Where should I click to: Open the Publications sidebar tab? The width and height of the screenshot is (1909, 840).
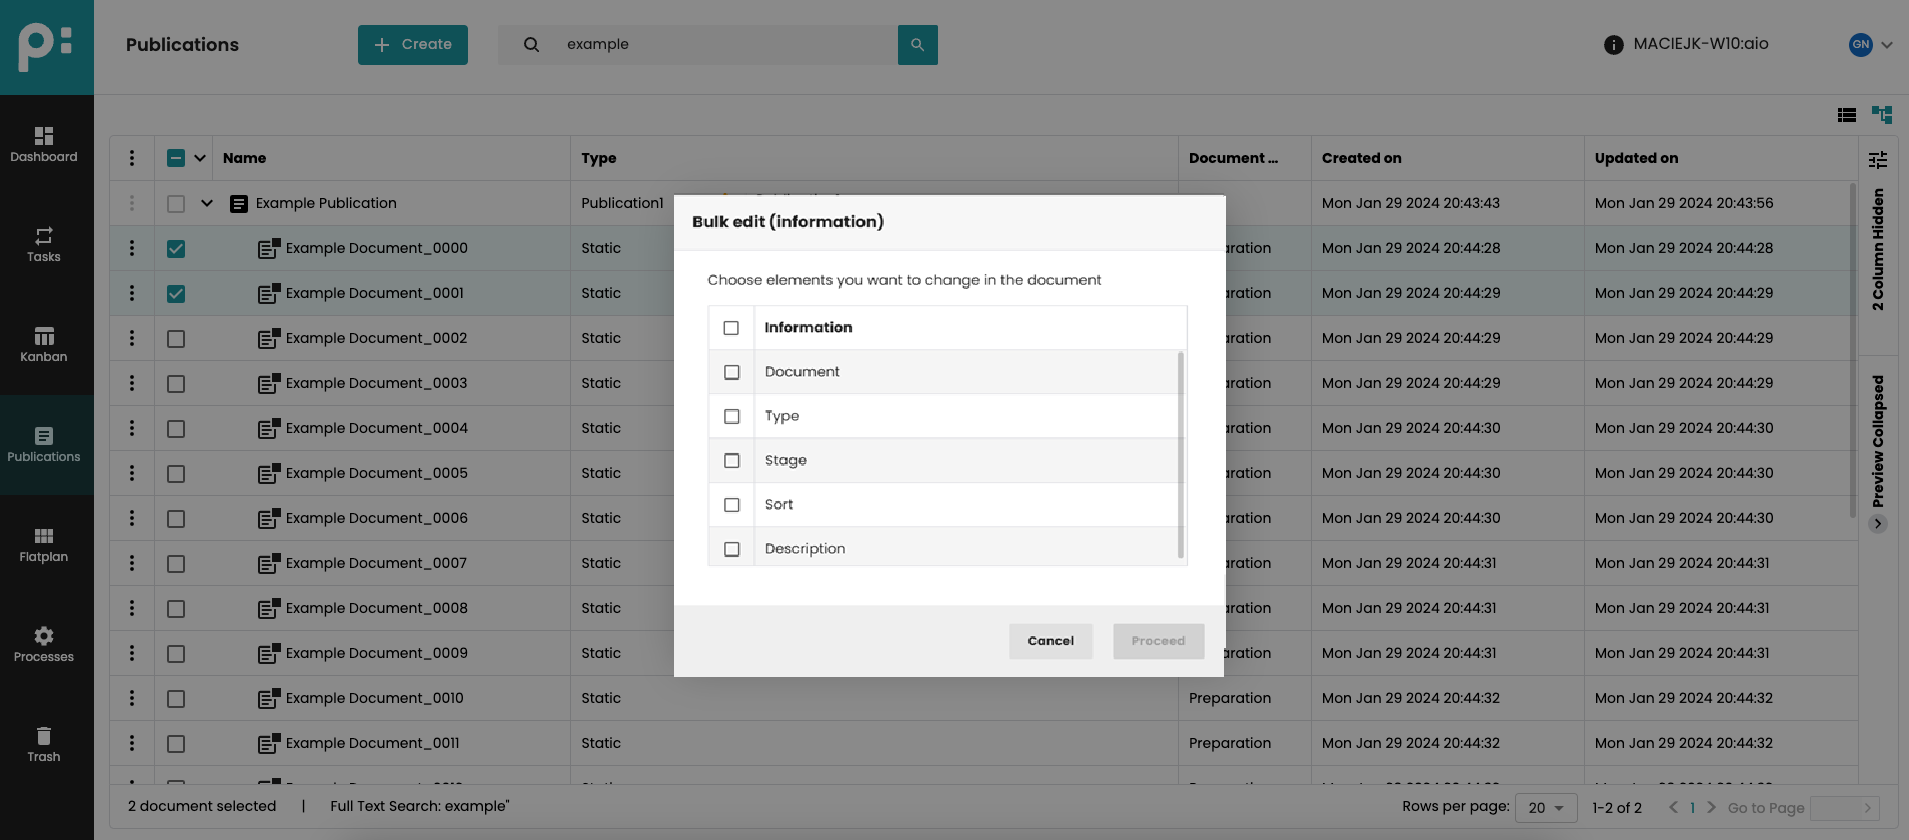click(x=44, y=445)
